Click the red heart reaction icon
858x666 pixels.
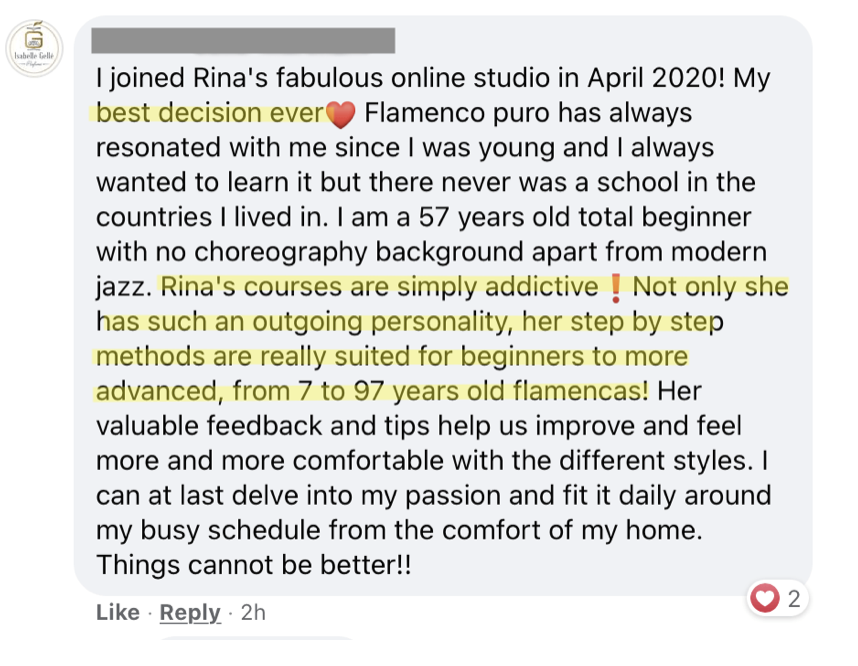(x=764, y=598)
